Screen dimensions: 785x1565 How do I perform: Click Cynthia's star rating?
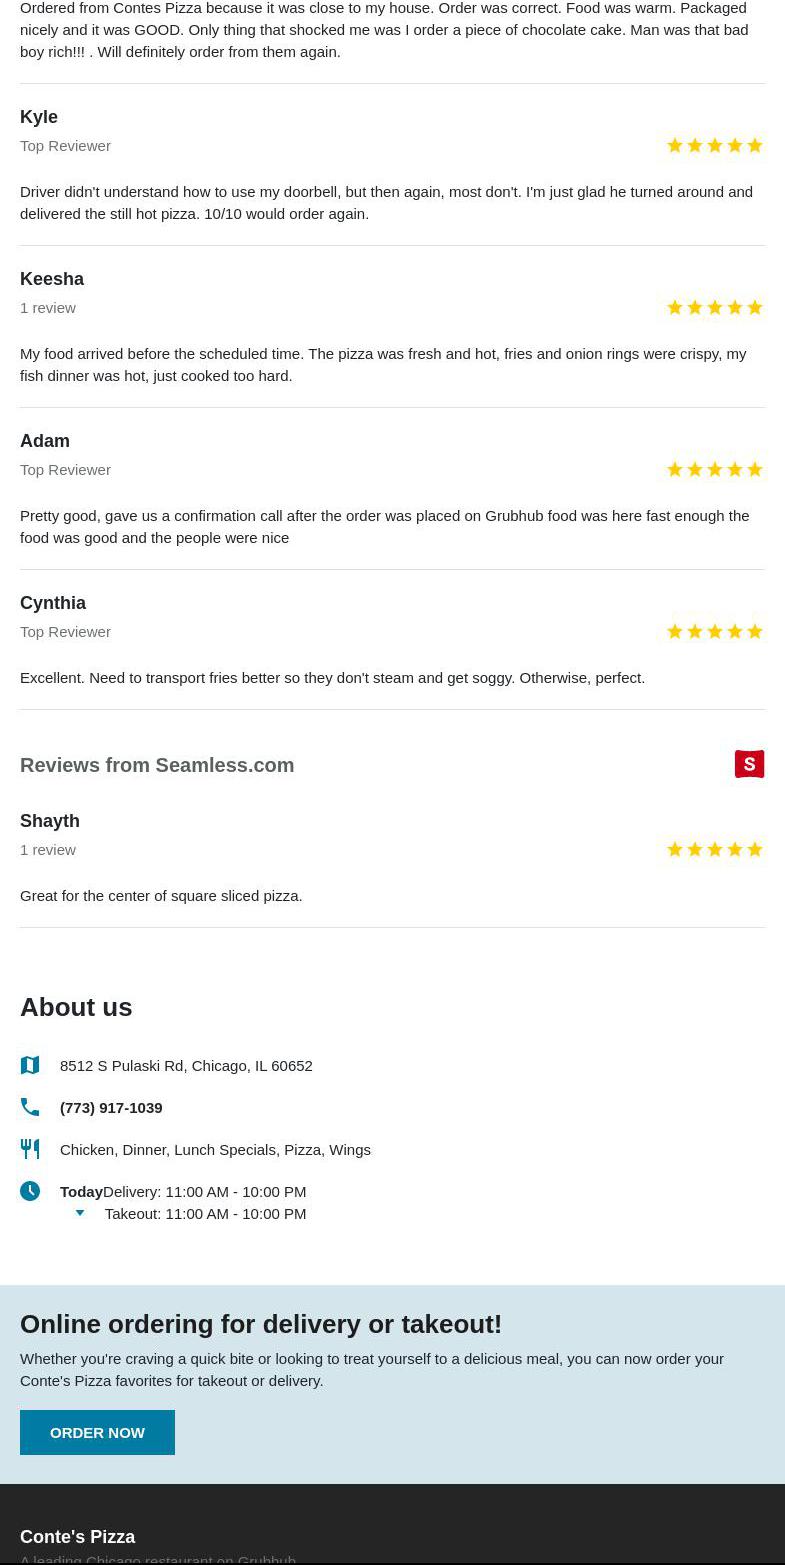click(x=714, y=632)
